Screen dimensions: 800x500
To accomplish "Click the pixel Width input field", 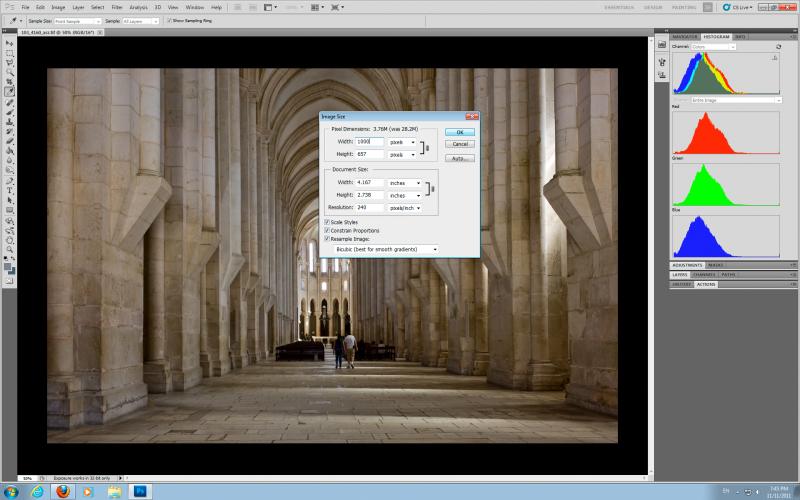I will point(370,142).
